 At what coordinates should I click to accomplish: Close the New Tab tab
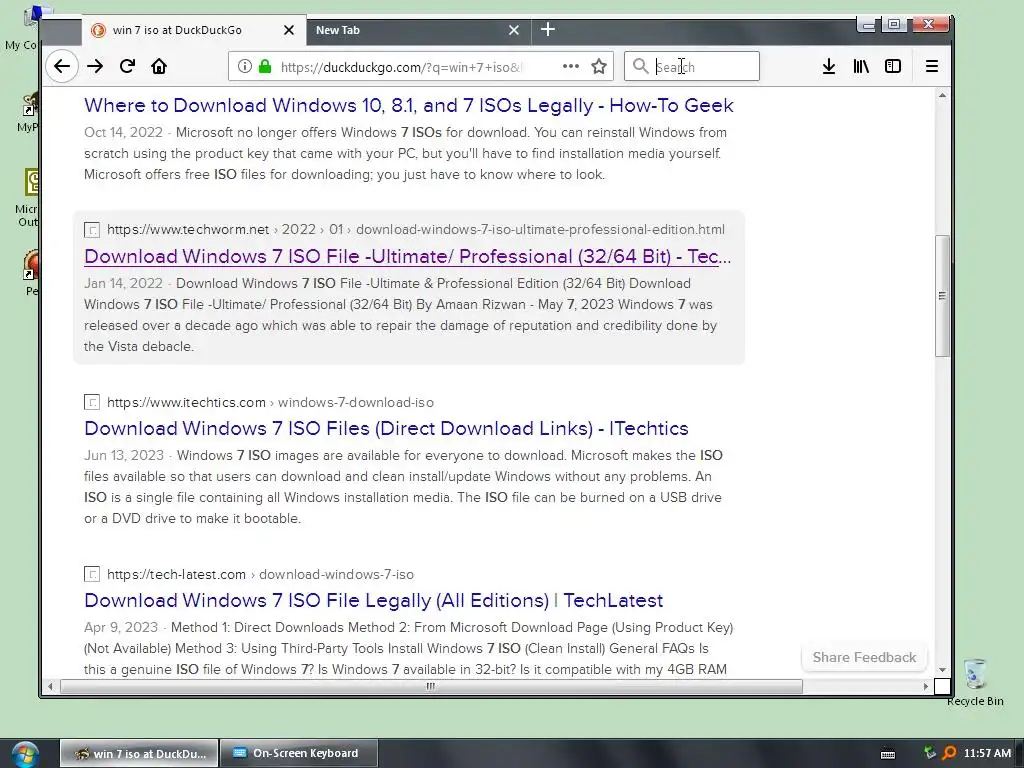[x=514, y=30]
